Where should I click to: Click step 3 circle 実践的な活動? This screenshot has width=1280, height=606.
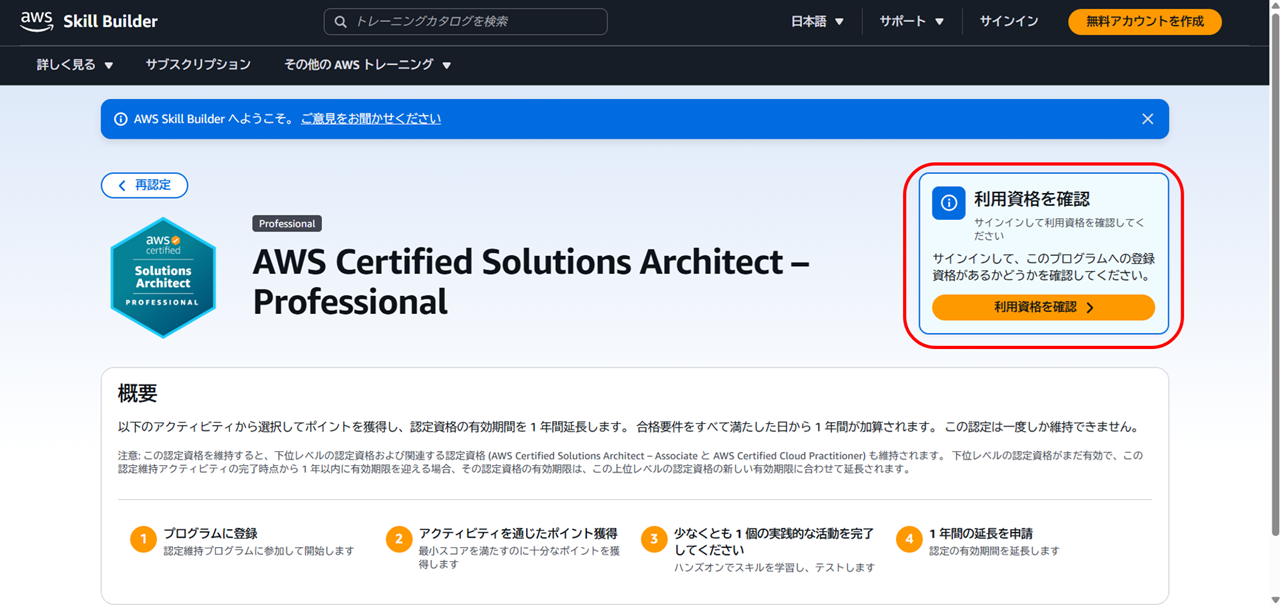pyautogui.click(x=654, y=540)
